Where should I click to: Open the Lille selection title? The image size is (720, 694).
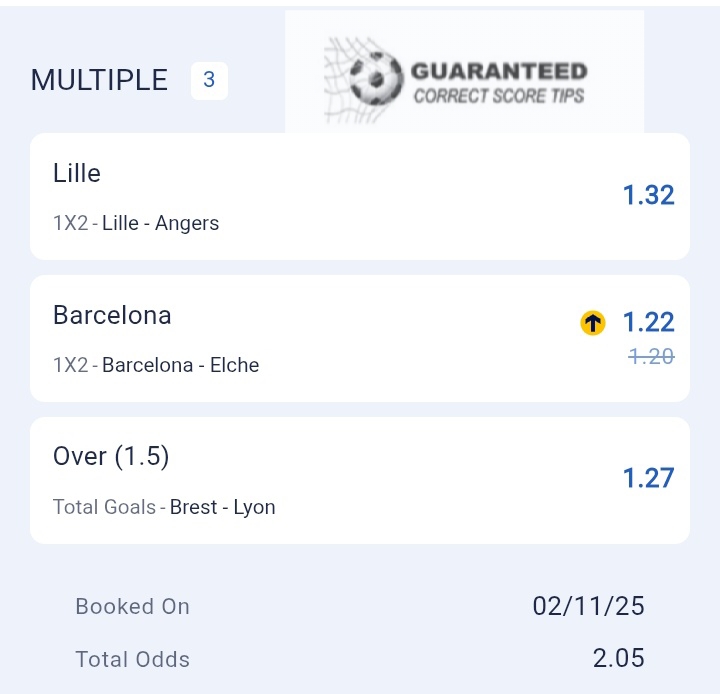(x=77, y=173)
